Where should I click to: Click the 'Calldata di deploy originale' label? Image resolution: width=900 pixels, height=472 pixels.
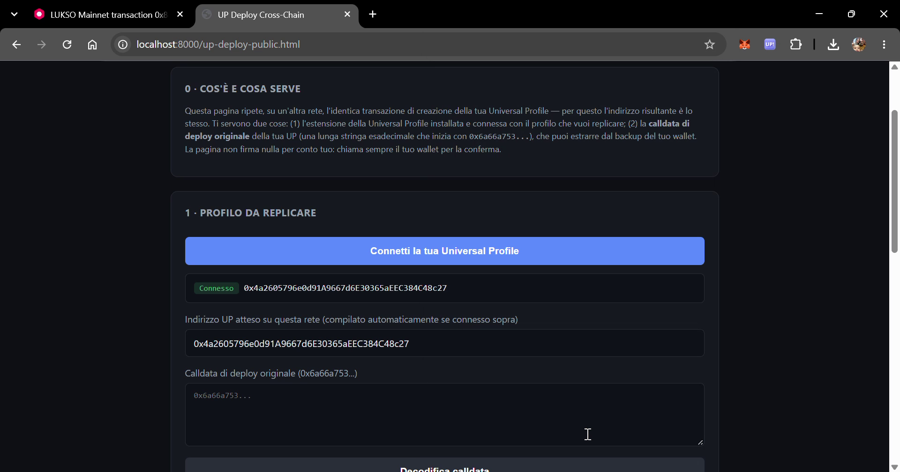[x=271, y=373]
